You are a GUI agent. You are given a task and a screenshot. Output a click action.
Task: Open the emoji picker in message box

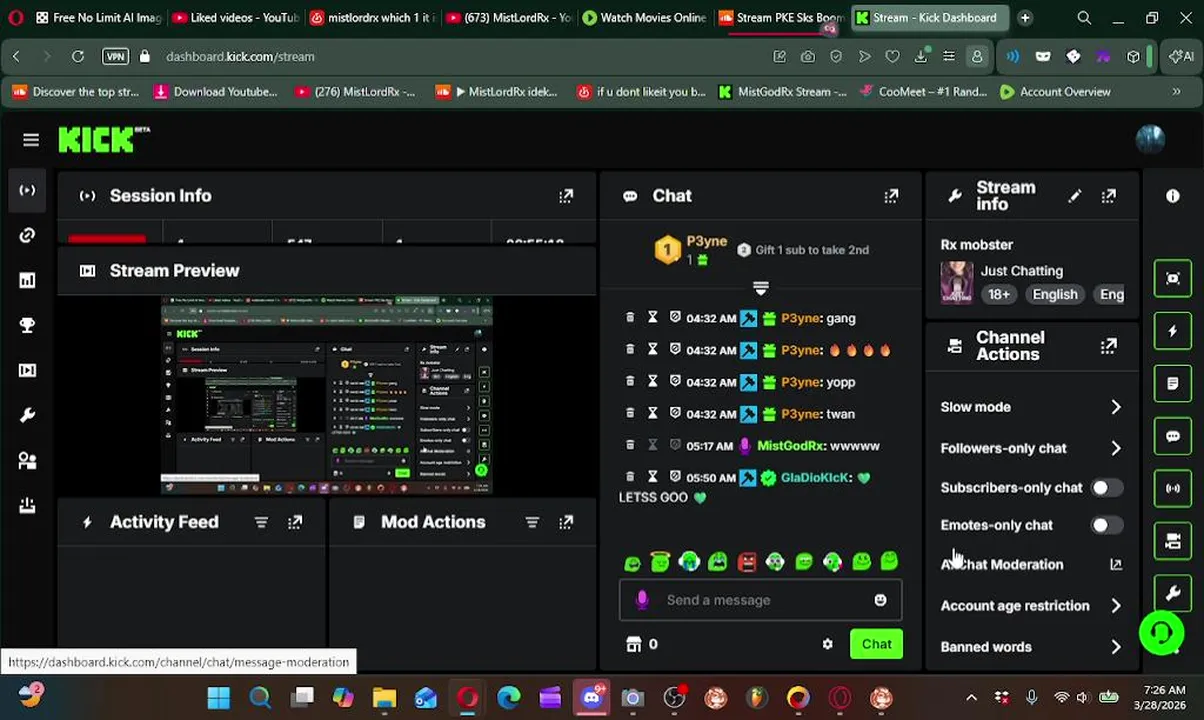coord(880,600)
